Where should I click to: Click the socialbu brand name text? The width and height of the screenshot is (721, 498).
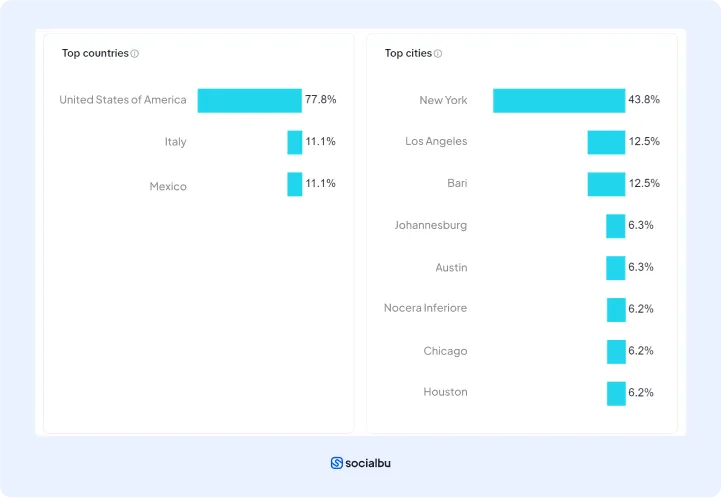point(368,463)
